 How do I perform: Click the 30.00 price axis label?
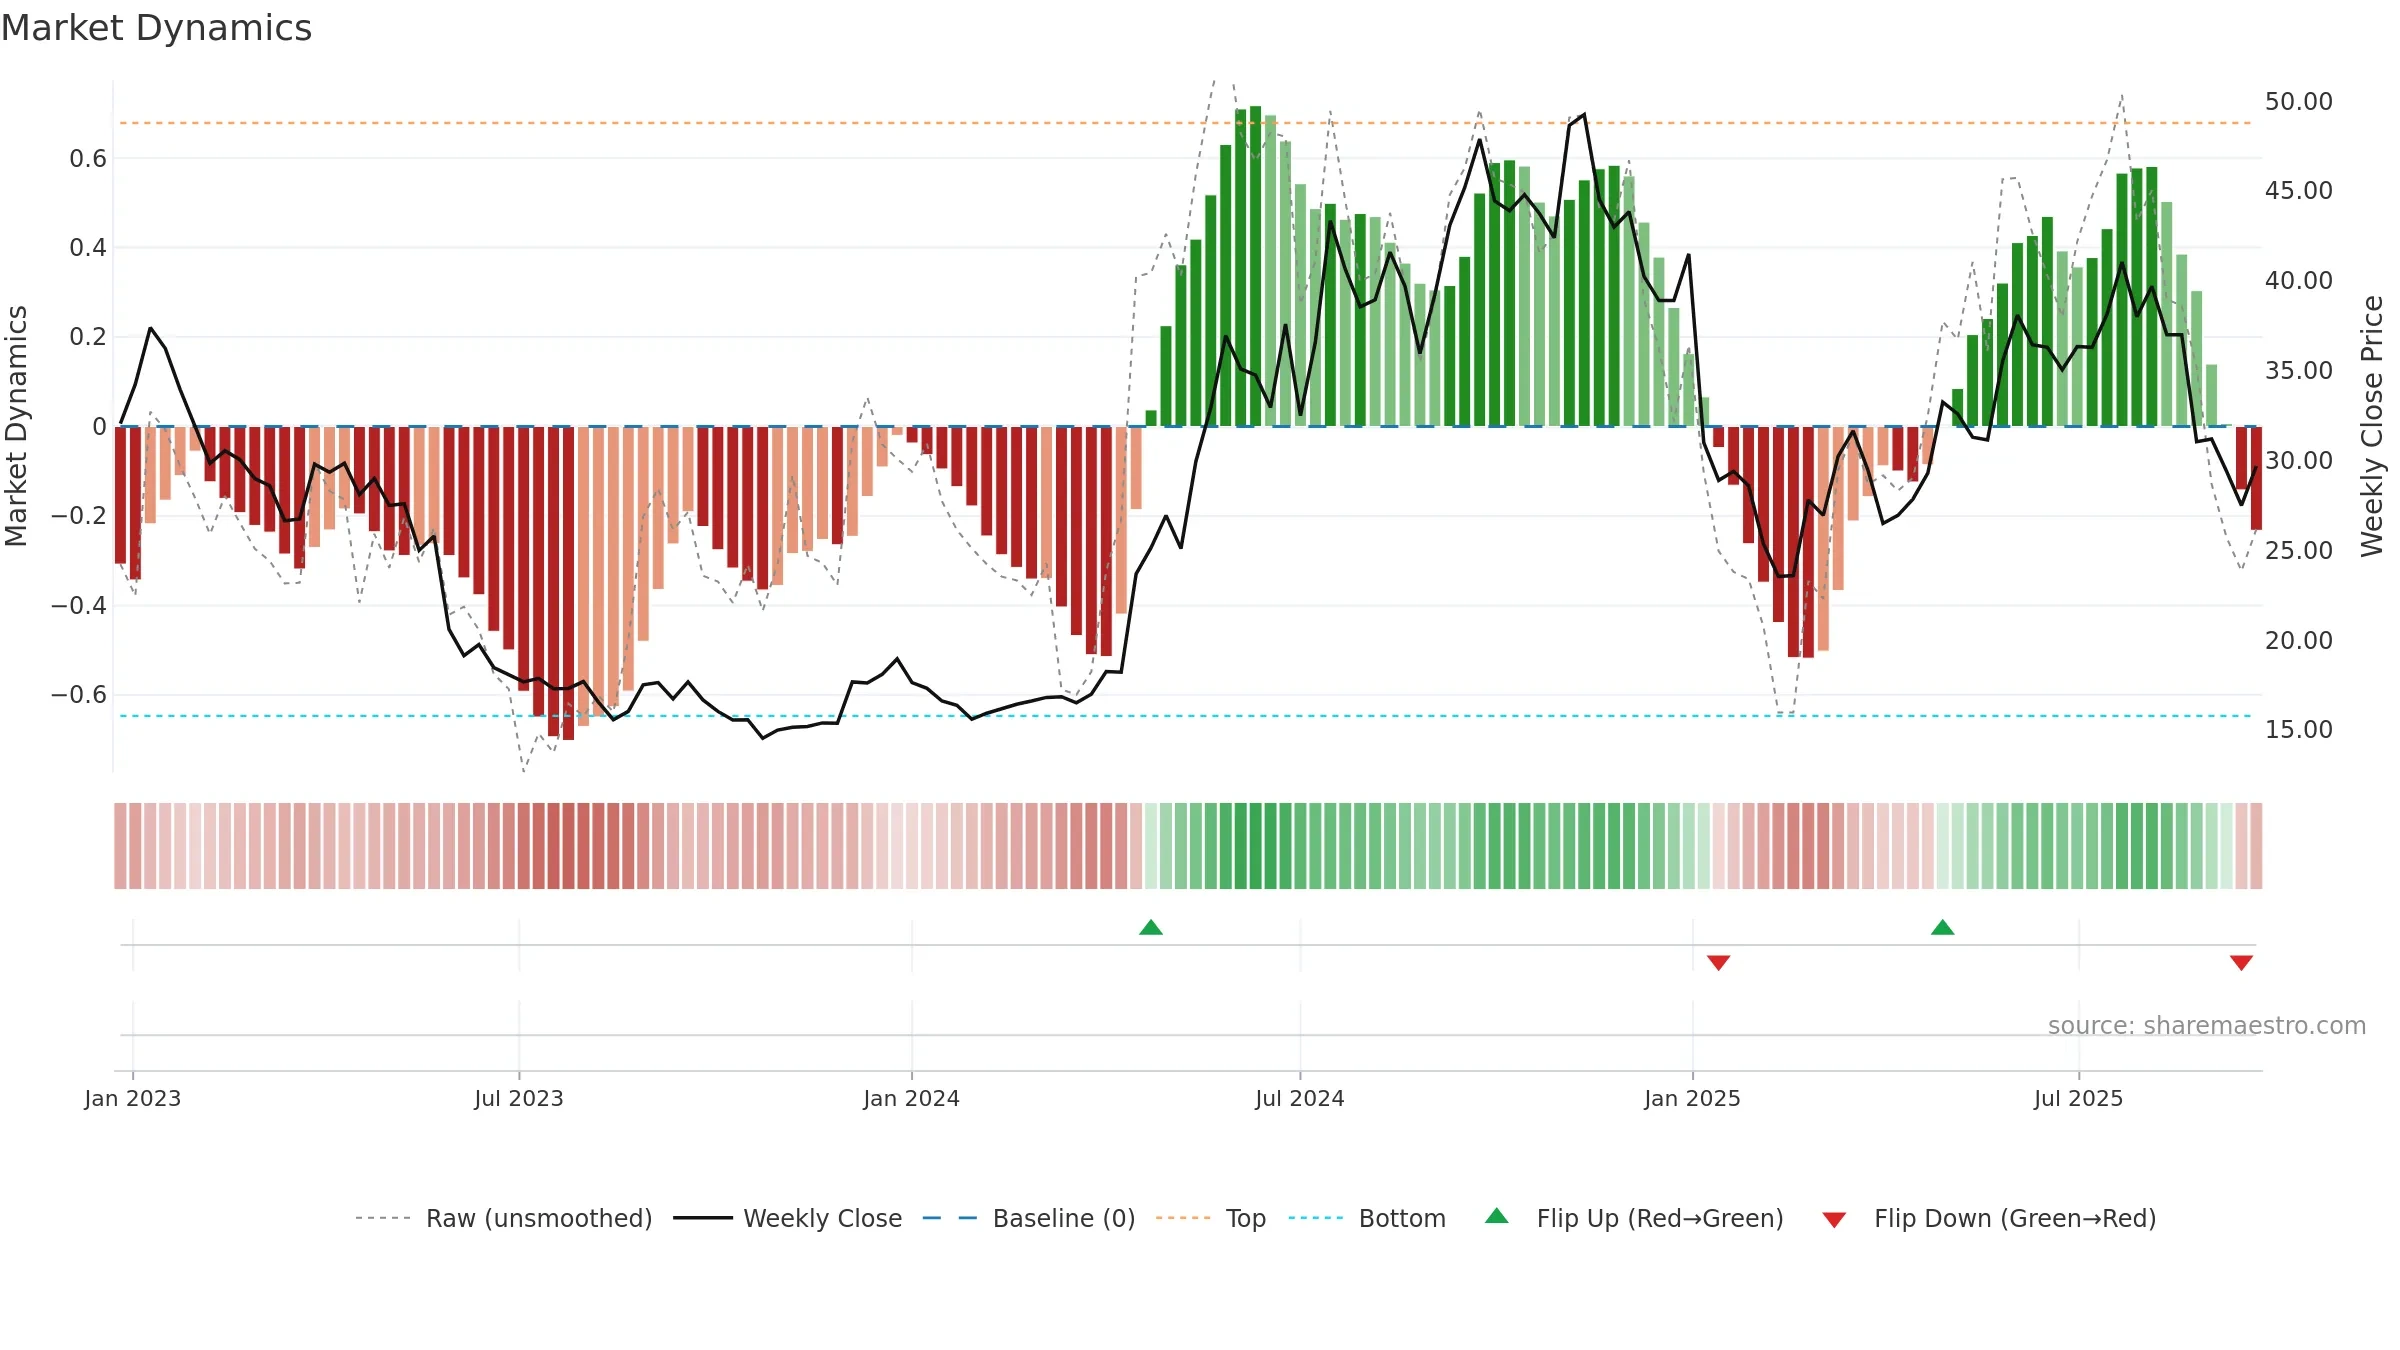pos(2299,461)
